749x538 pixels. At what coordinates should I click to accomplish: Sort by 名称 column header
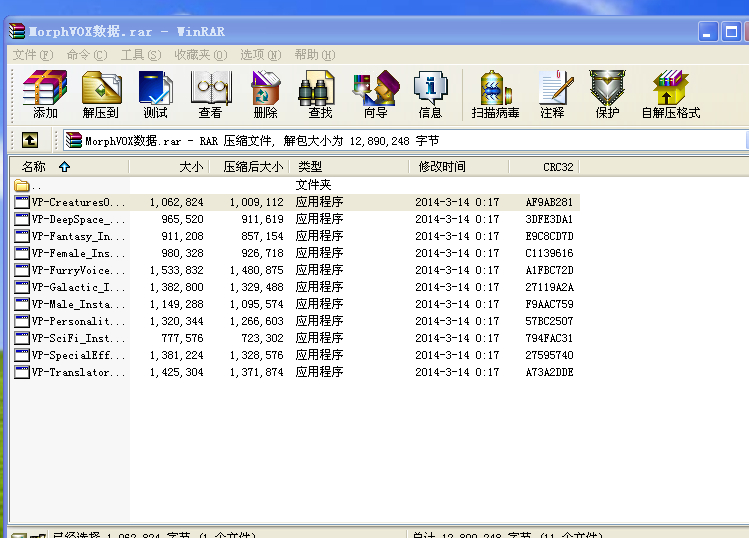69,167
